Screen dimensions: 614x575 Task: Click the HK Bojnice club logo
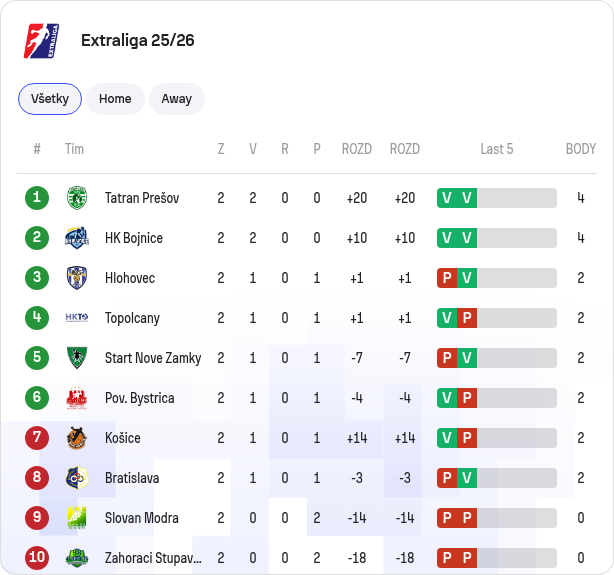[77, 238]
